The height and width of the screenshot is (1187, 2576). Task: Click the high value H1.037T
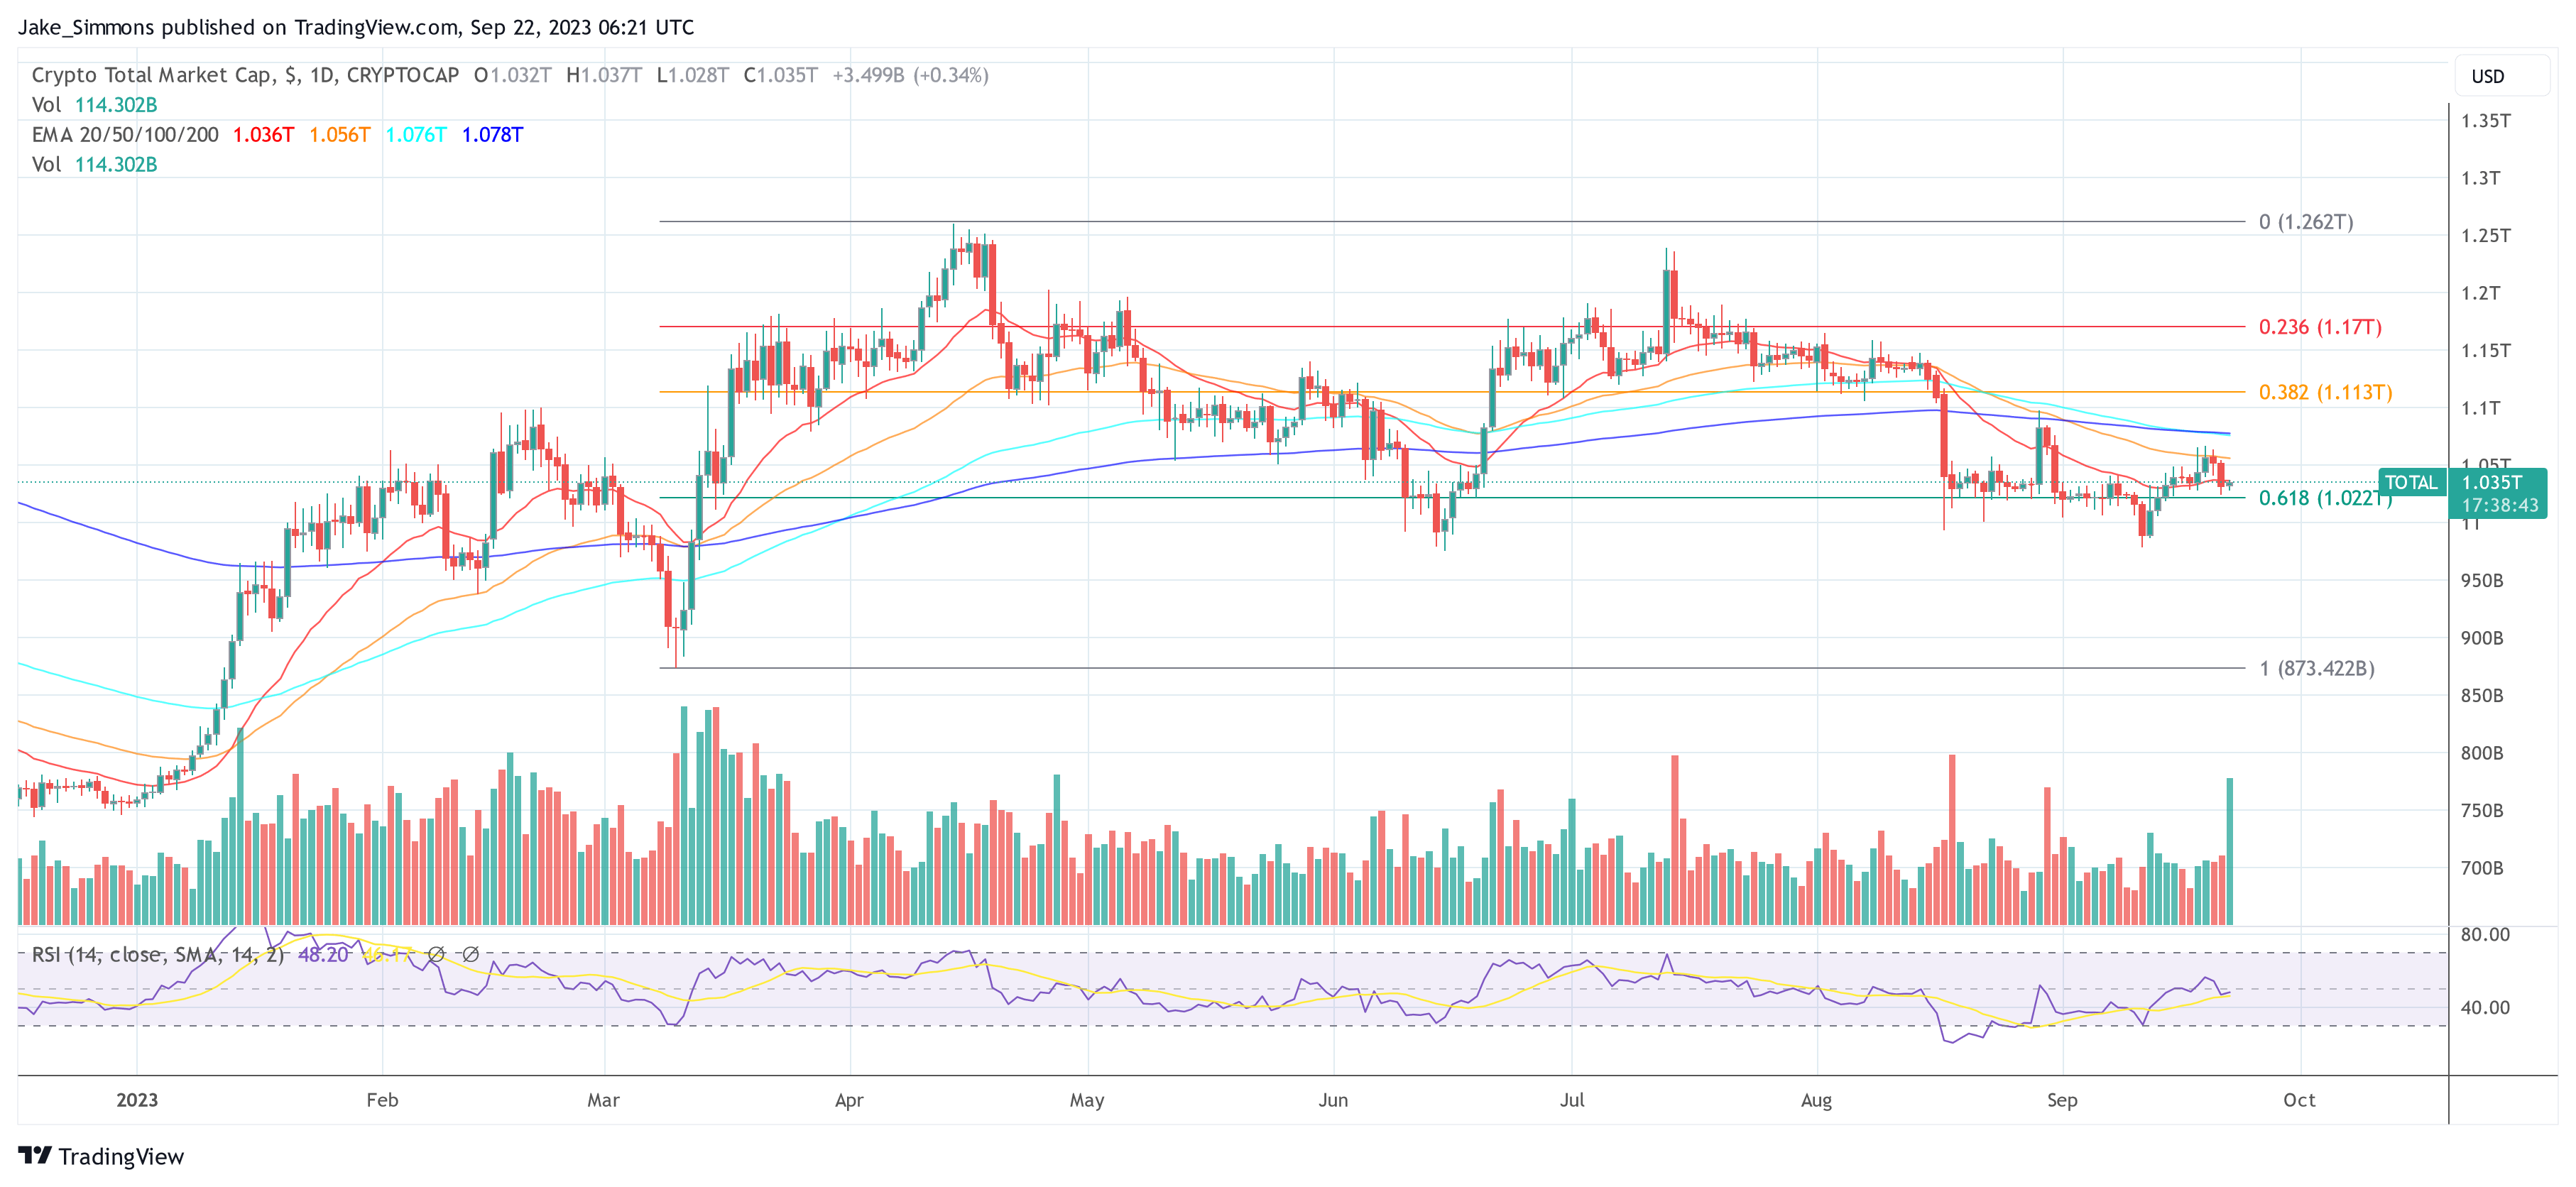click(x=604, y=75)
